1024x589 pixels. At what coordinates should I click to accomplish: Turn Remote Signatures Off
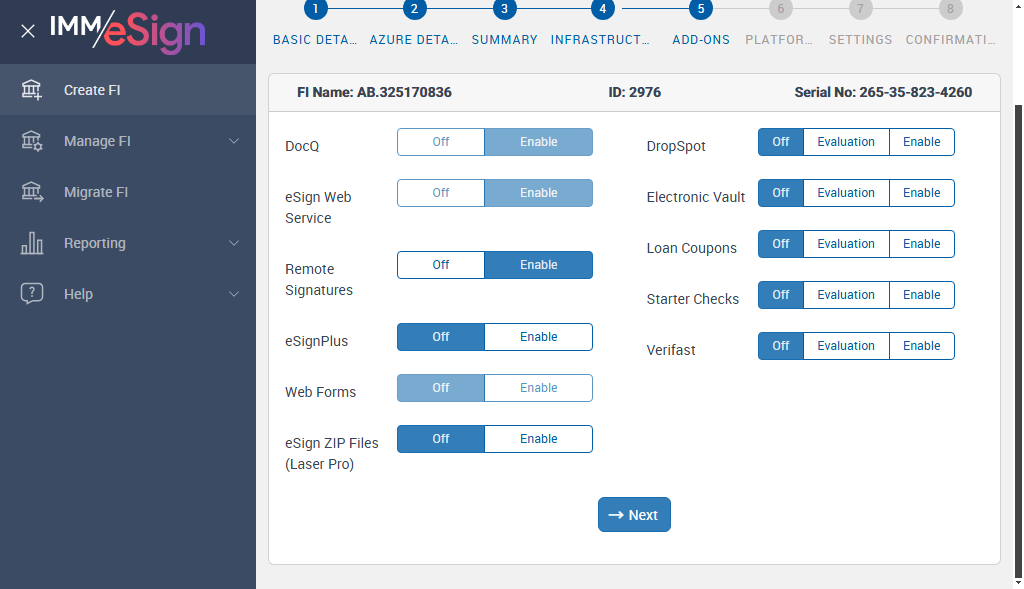(x=441, y=264)
